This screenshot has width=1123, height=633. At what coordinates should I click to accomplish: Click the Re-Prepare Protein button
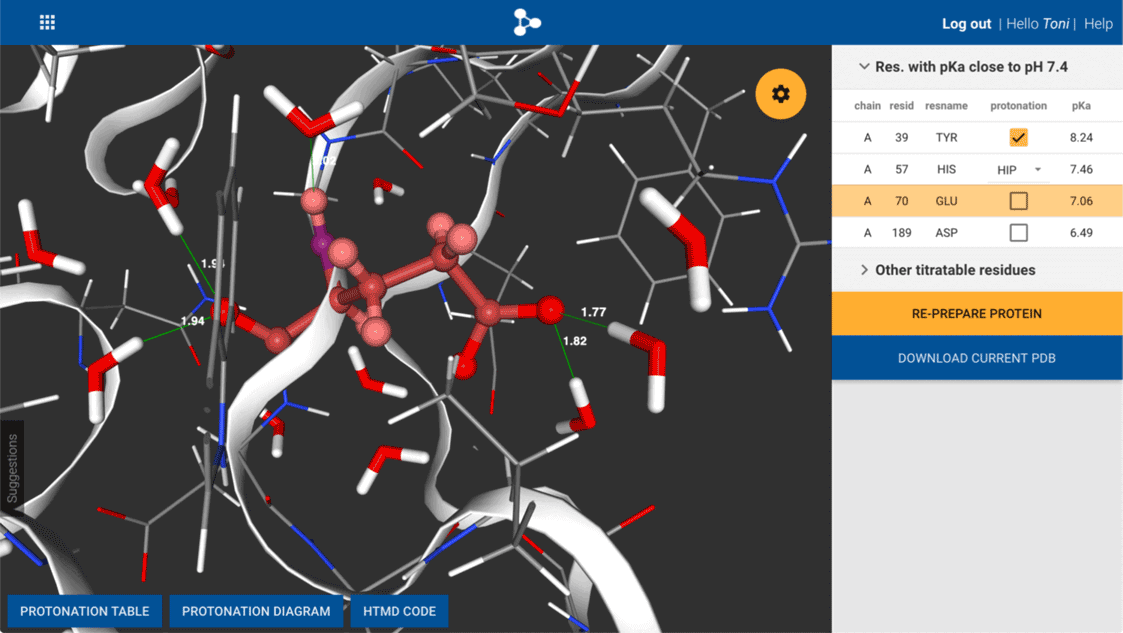976,313
